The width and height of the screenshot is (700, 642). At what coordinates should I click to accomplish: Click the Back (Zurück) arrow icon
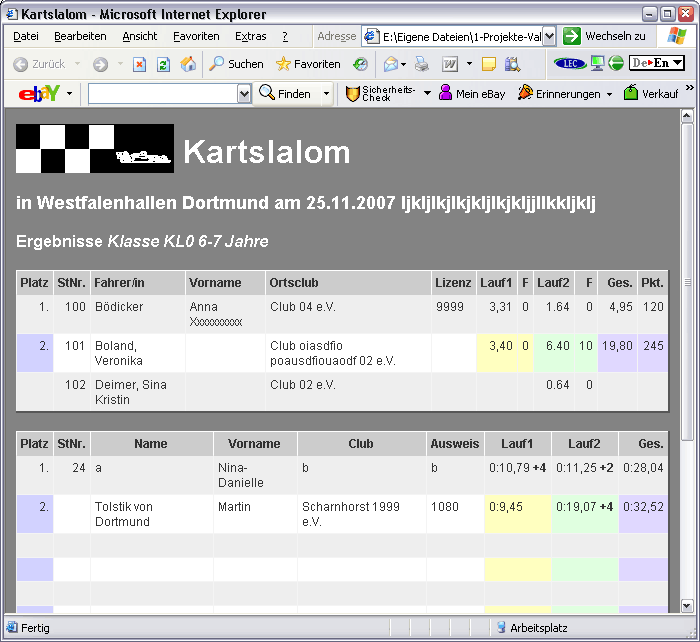pos(21,65)
